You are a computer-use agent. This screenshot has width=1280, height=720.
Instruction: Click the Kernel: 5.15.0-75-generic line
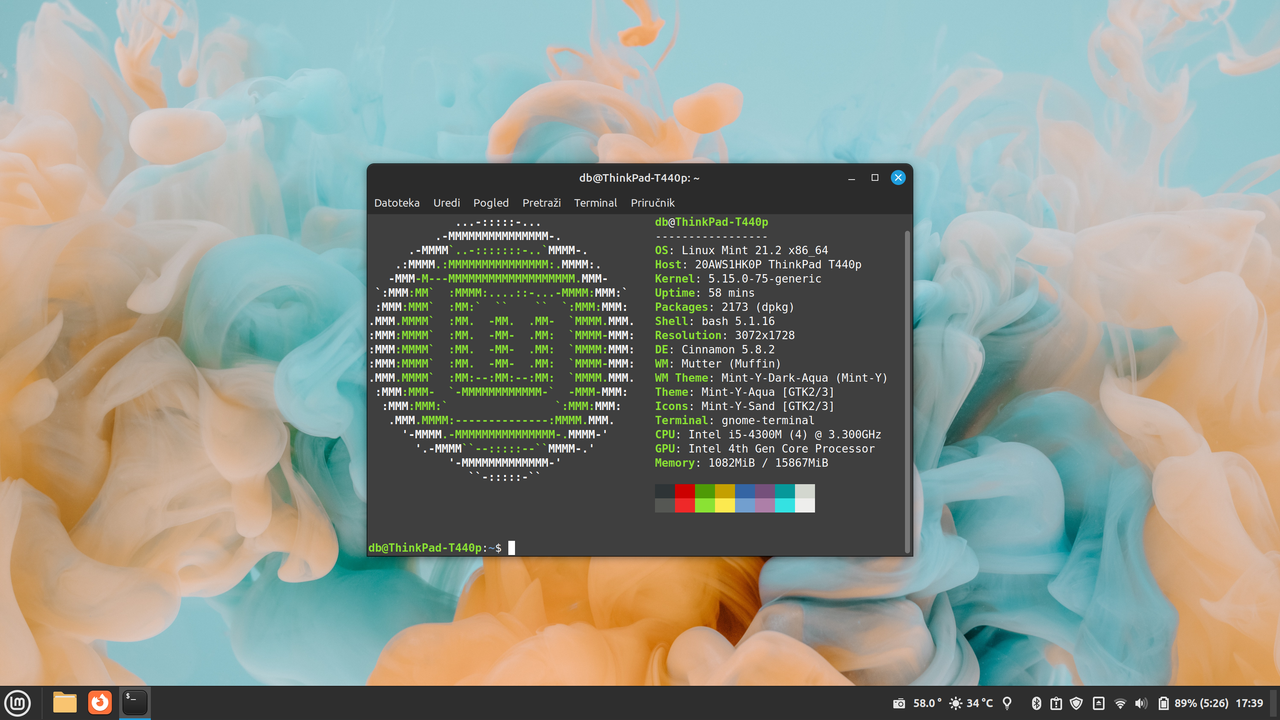coord(738,279)
